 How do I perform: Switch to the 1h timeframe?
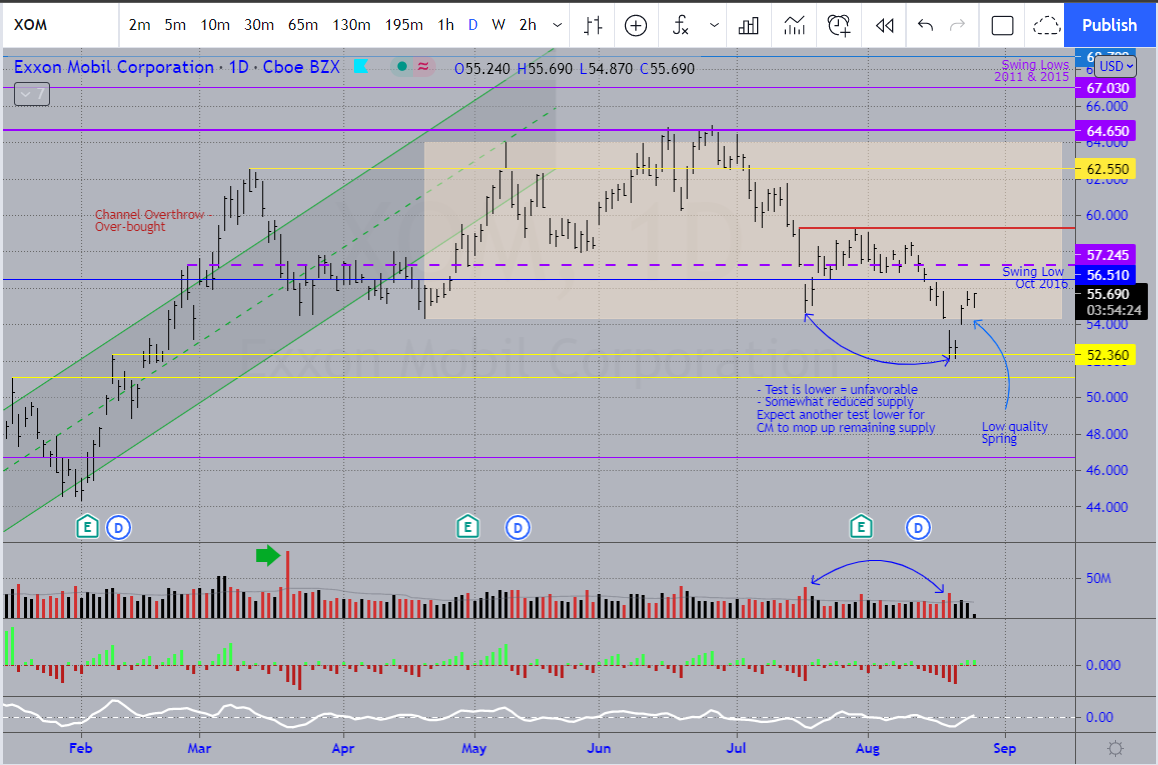[445, 25]
